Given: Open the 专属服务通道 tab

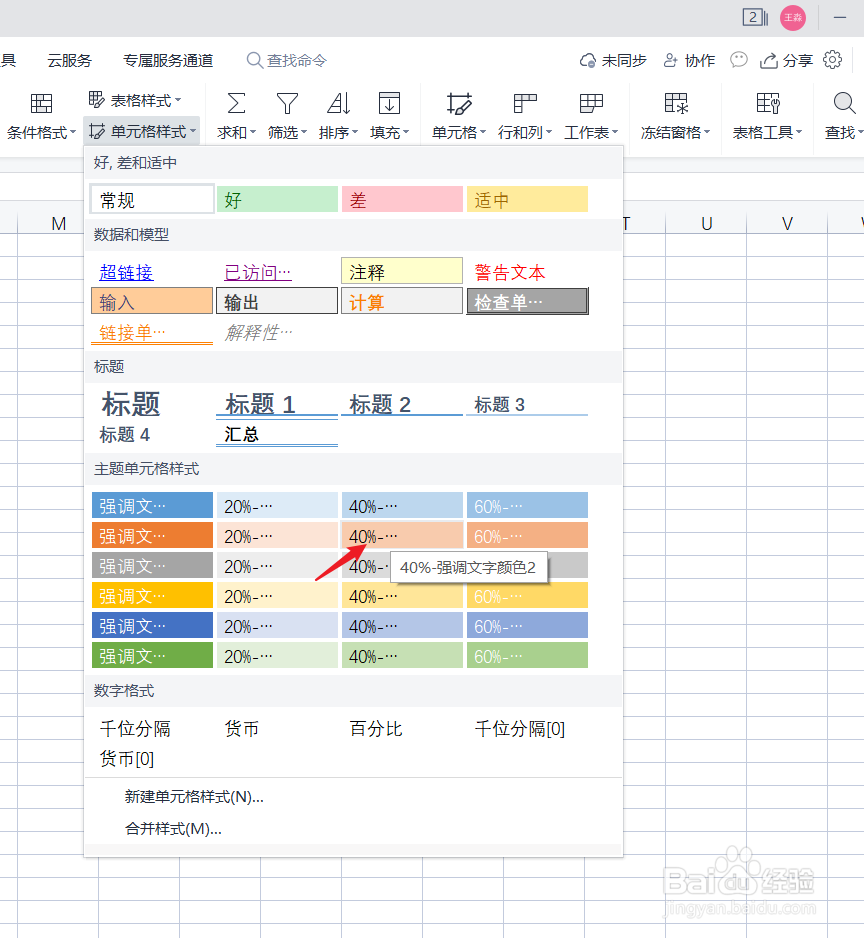Looking at the screenshot, I should tap(168, 60).
